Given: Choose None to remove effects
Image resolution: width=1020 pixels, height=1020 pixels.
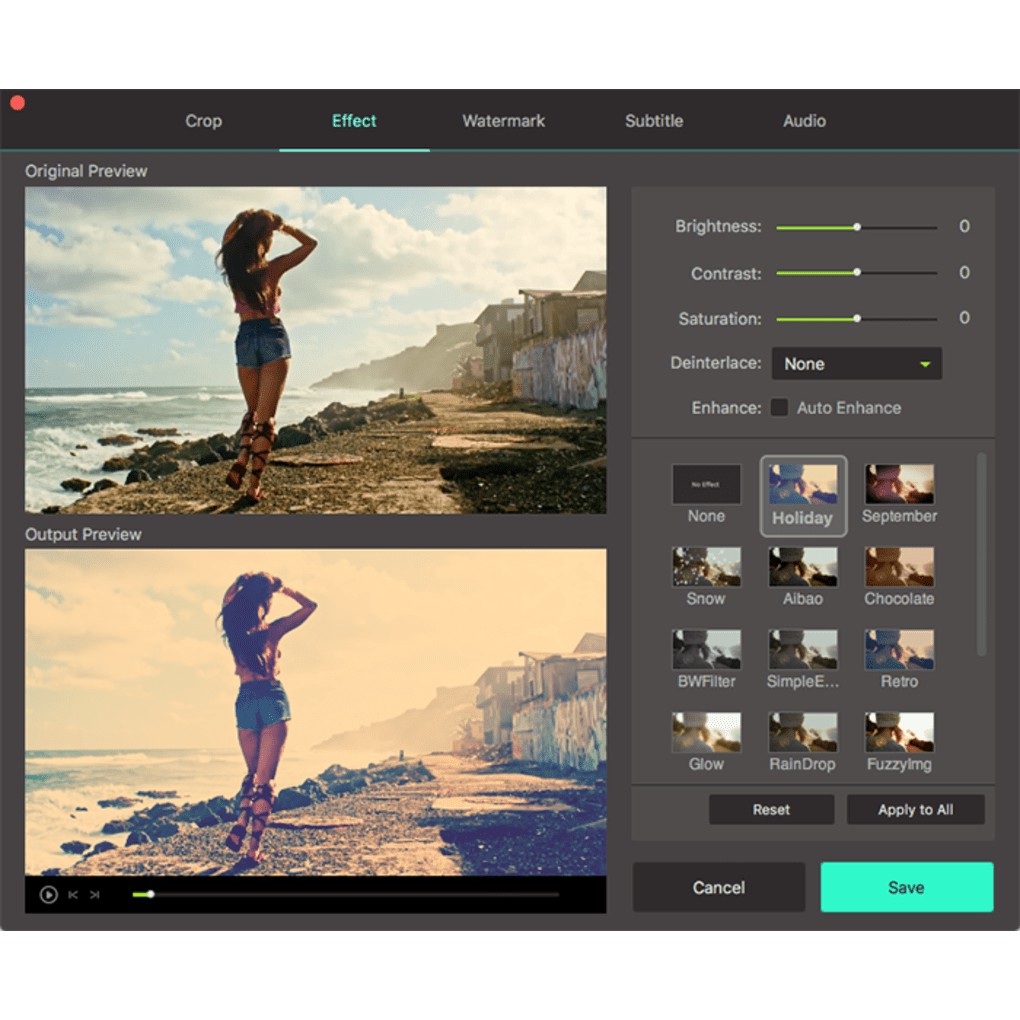Looking at the screenshot, I should click(706, 484).
